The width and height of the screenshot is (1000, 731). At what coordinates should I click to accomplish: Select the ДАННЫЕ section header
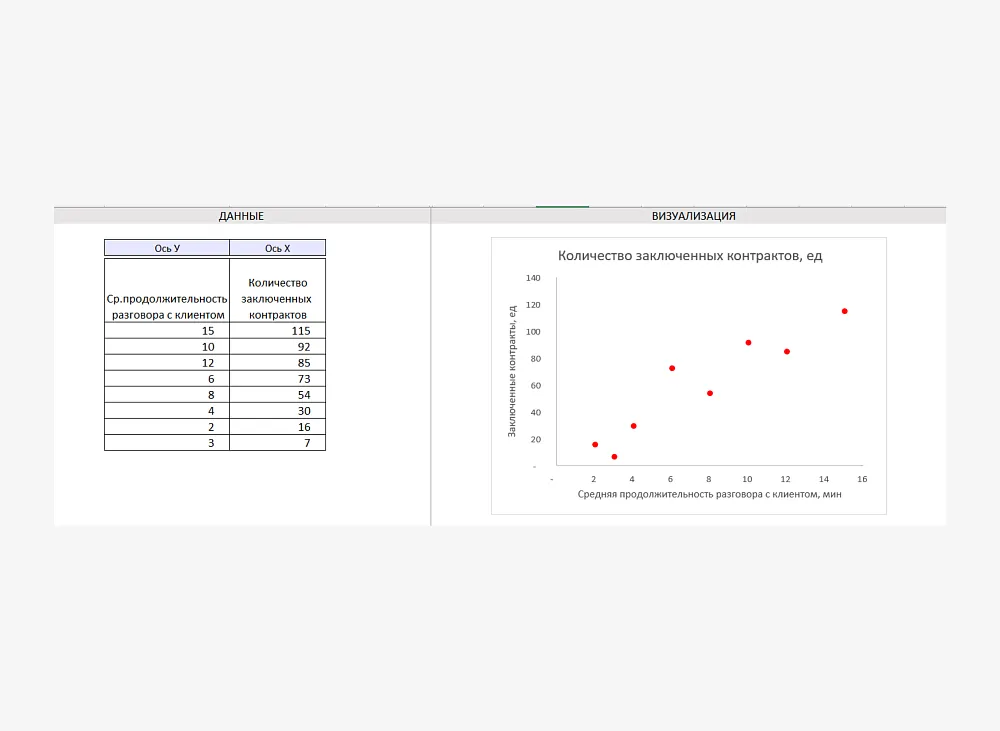(x=241, y=216)
